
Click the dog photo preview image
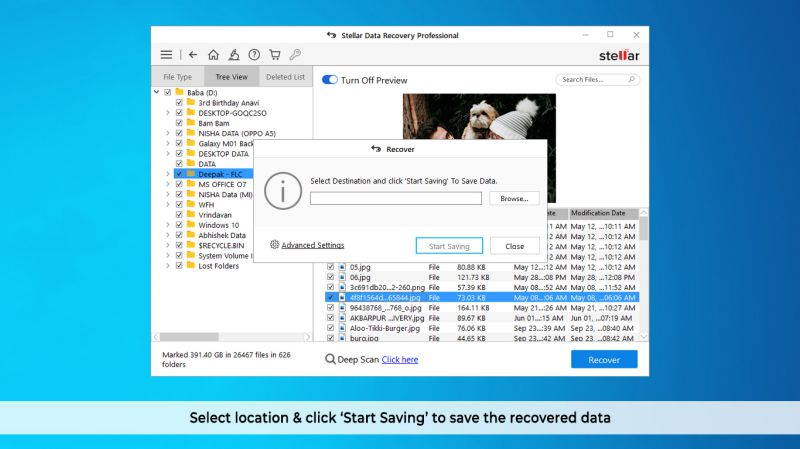pos(479,116)
